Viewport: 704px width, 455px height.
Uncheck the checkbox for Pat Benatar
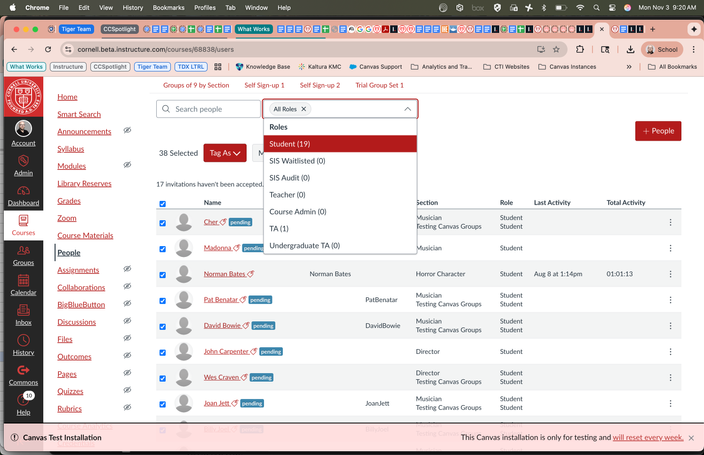click(163, 300)
